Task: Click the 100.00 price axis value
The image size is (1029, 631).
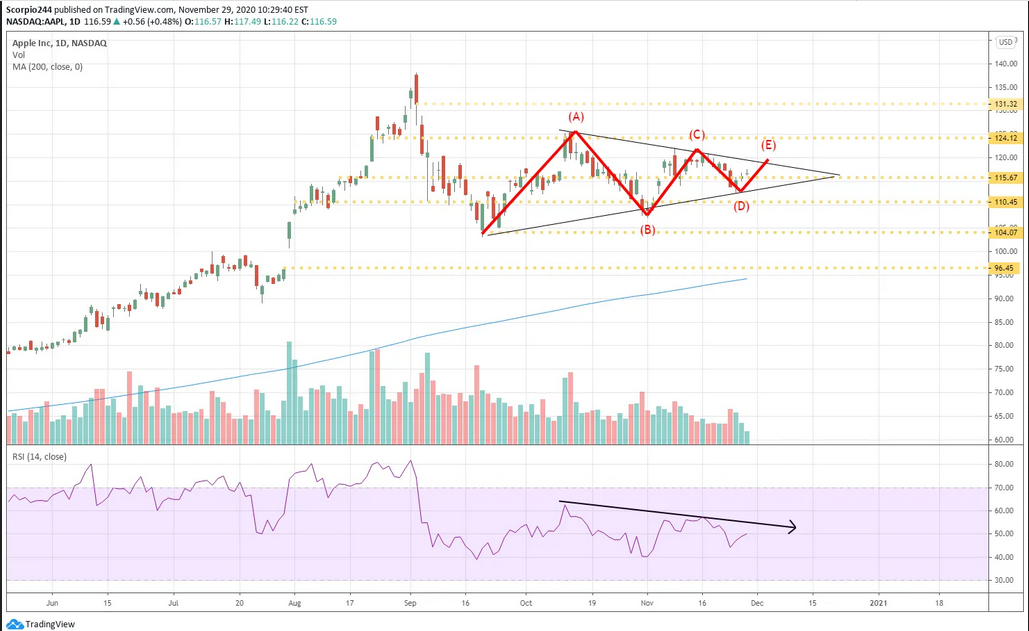Action: (x=1006, y=252)
